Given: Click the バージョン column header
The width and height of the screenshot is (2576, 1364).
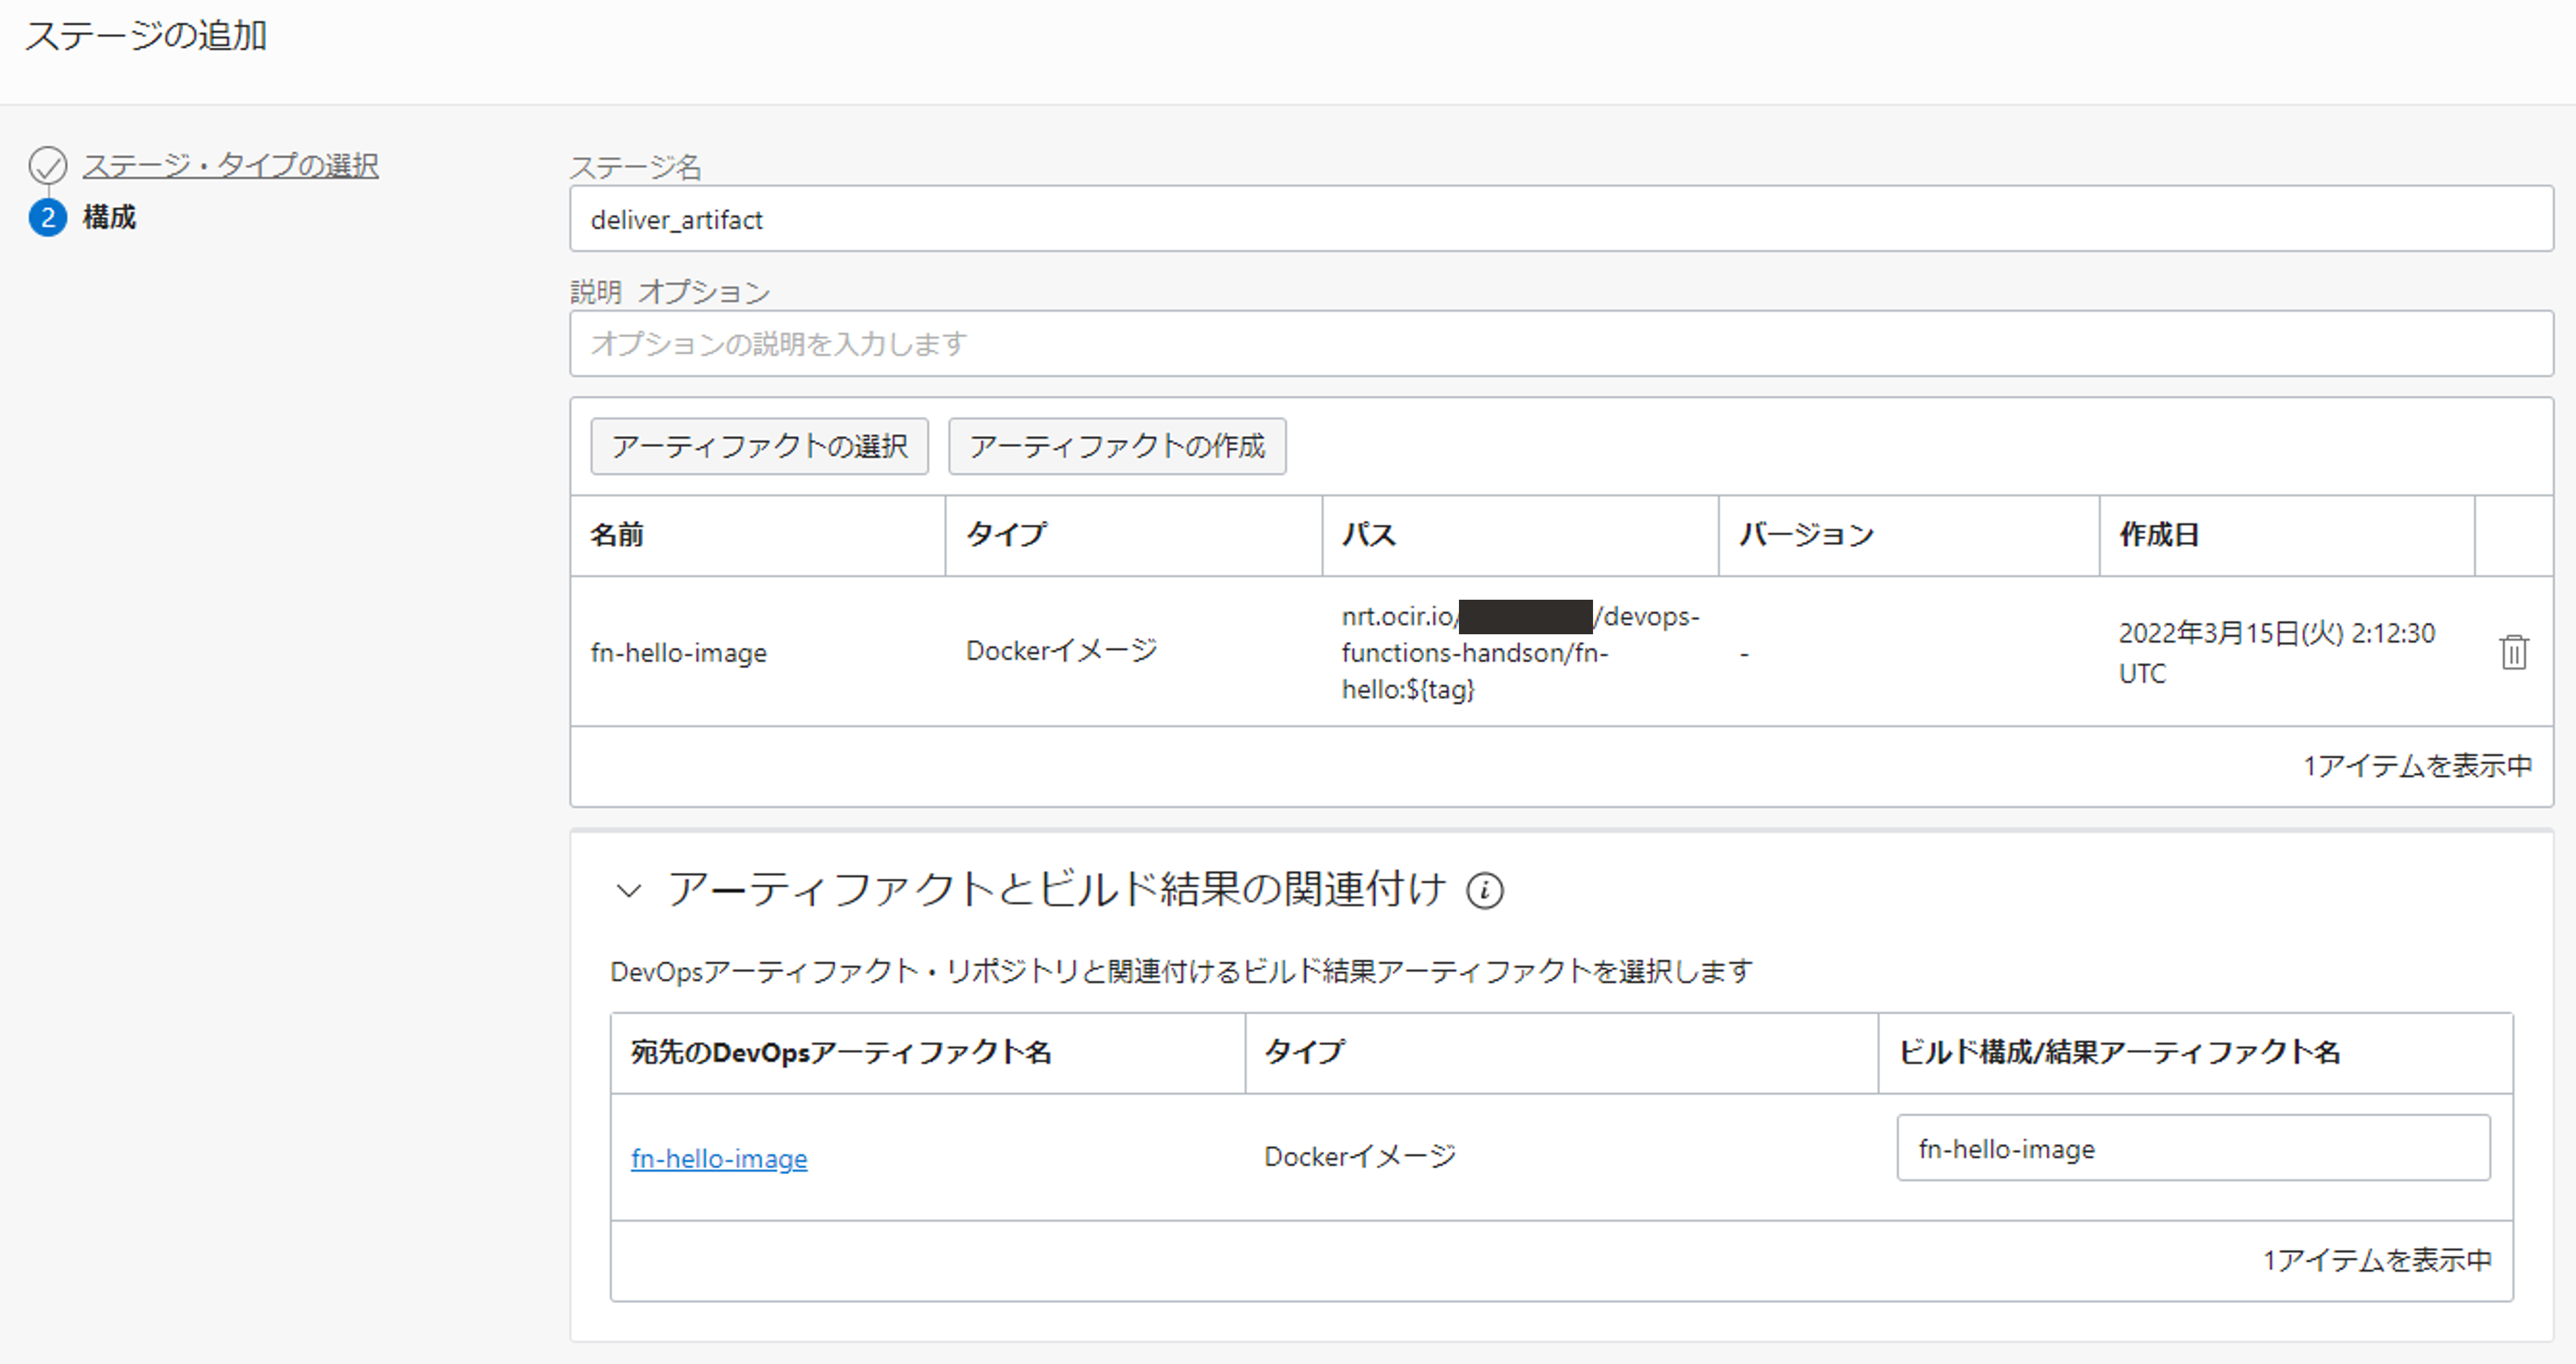Looking at the screenshot, I should coord(1806,535).
